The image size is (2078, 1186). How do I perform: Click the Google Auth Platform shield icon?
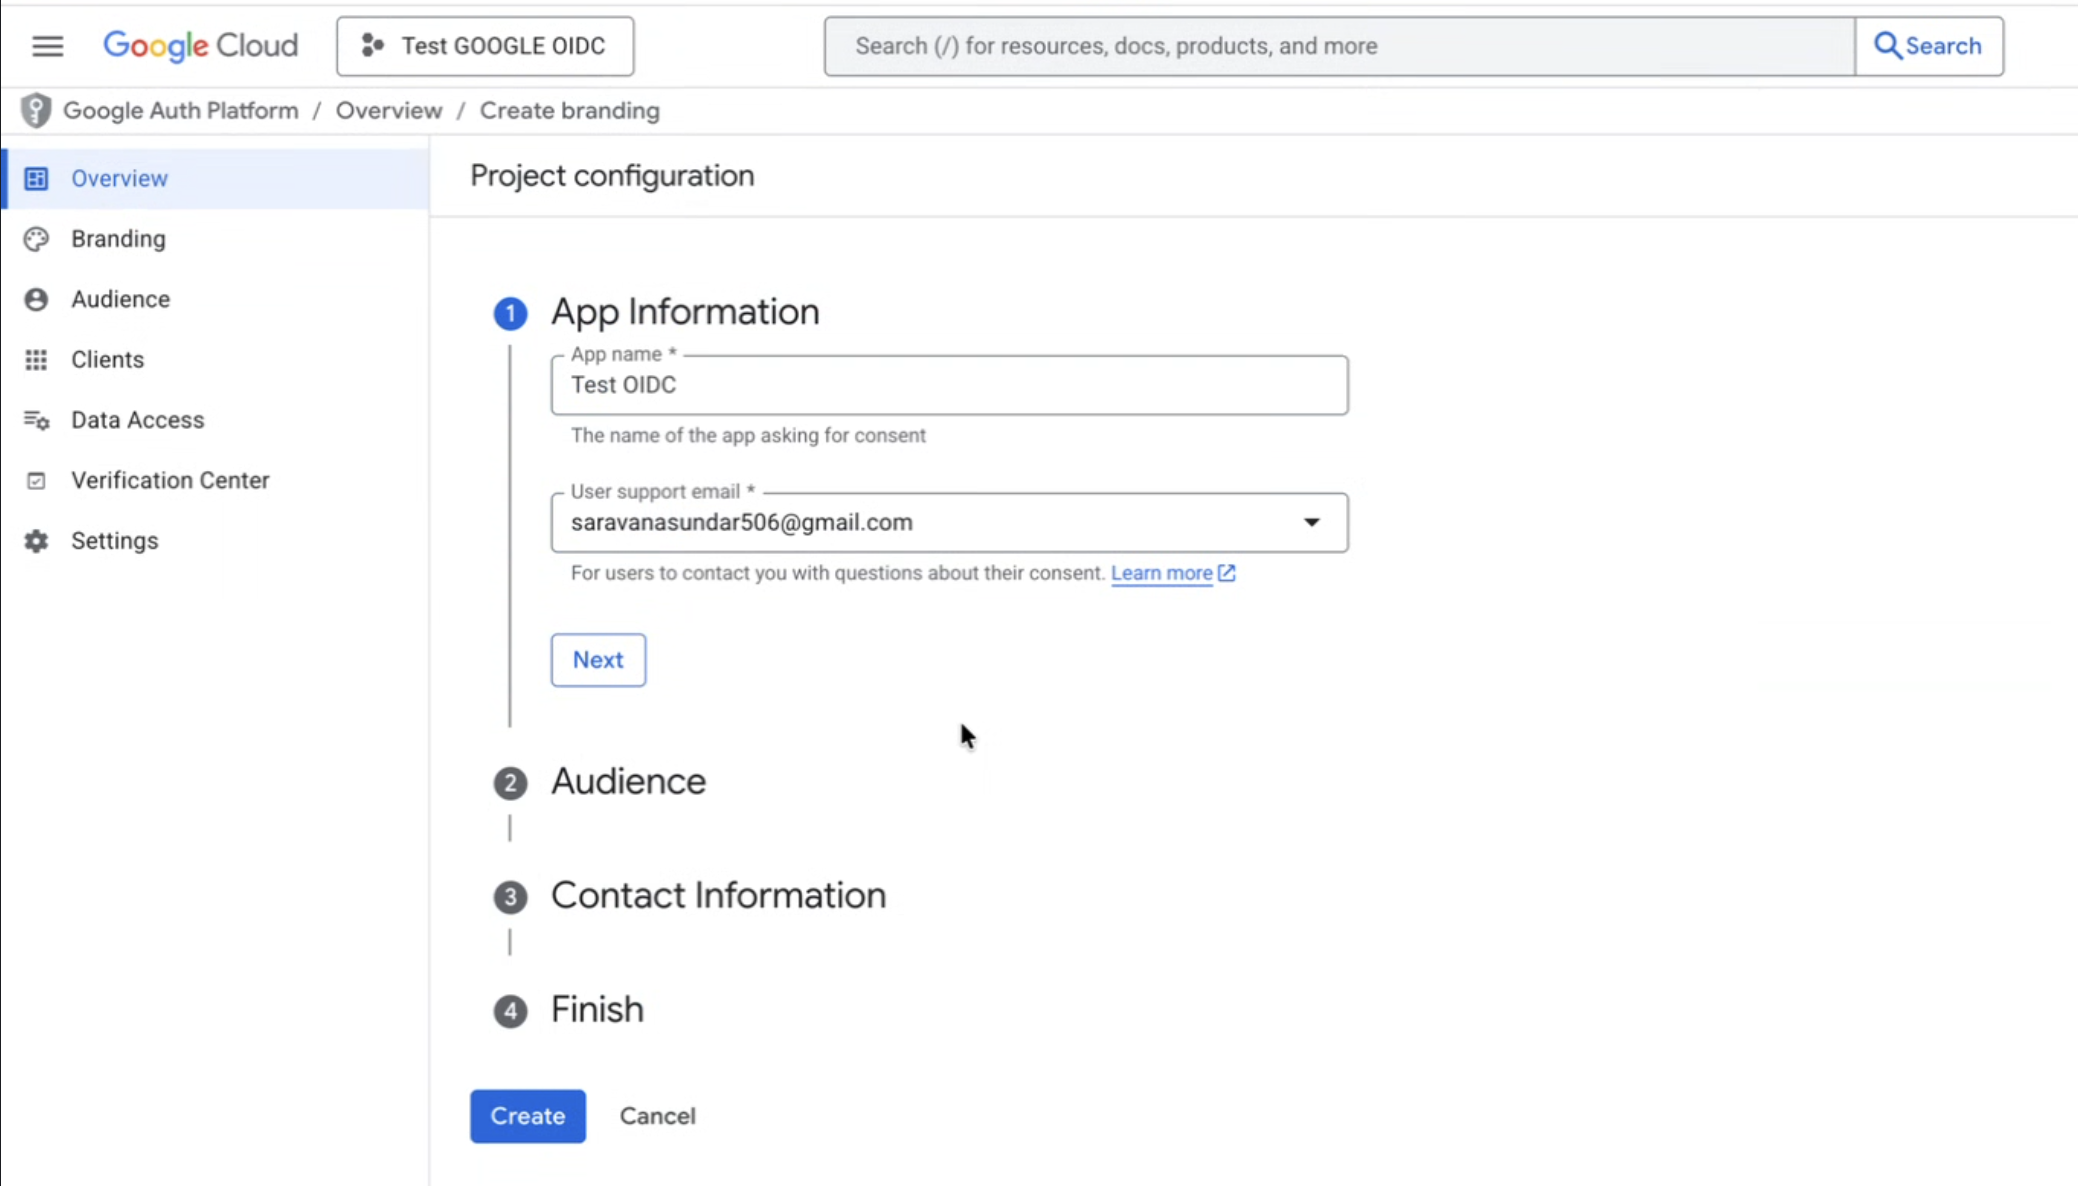(36, 110)
